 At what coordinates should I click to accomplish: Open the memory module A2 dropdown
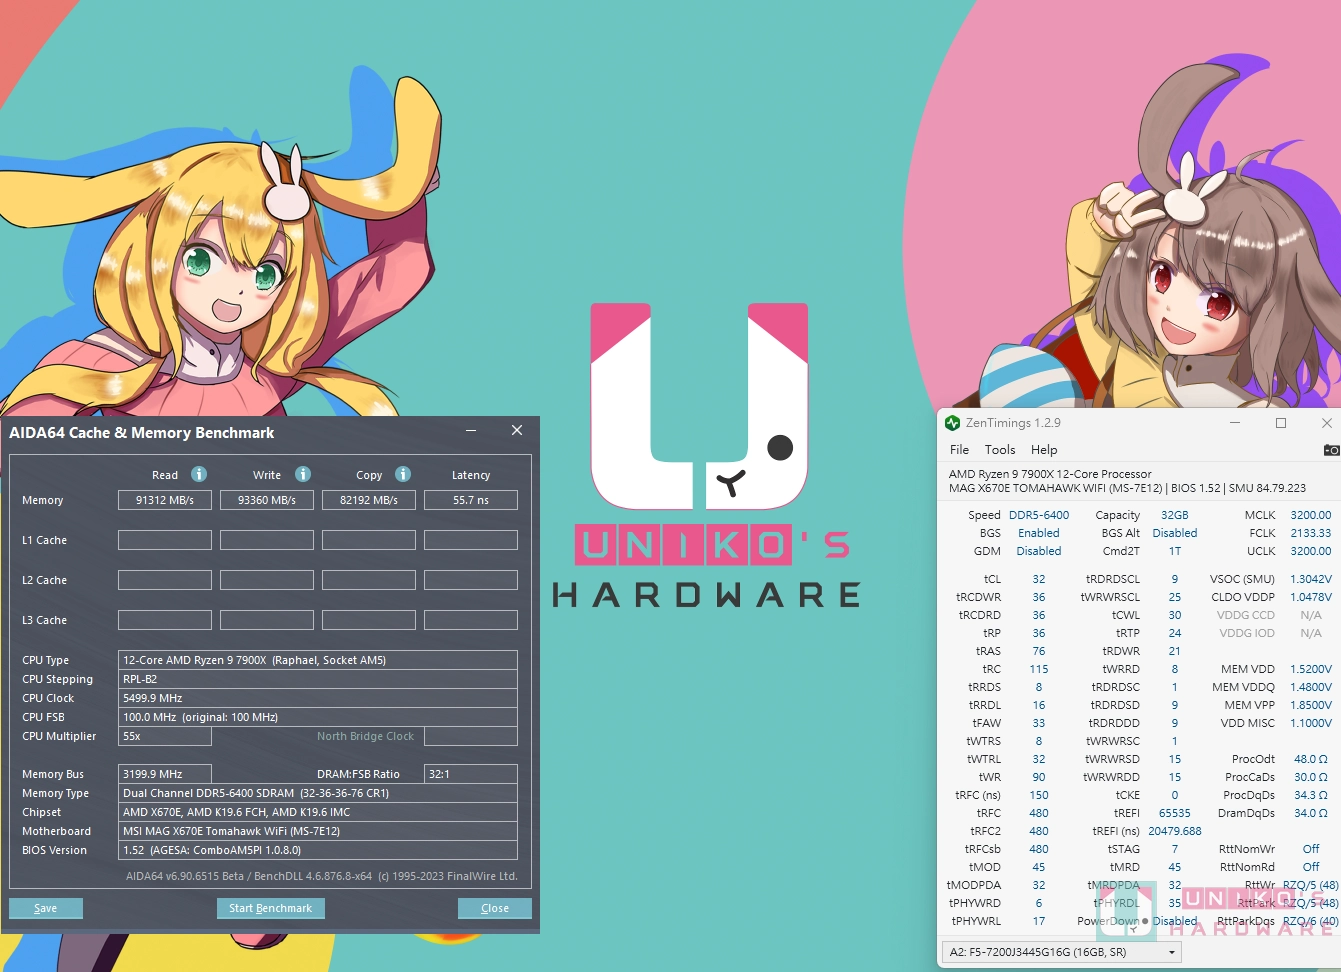point(1063,952)
